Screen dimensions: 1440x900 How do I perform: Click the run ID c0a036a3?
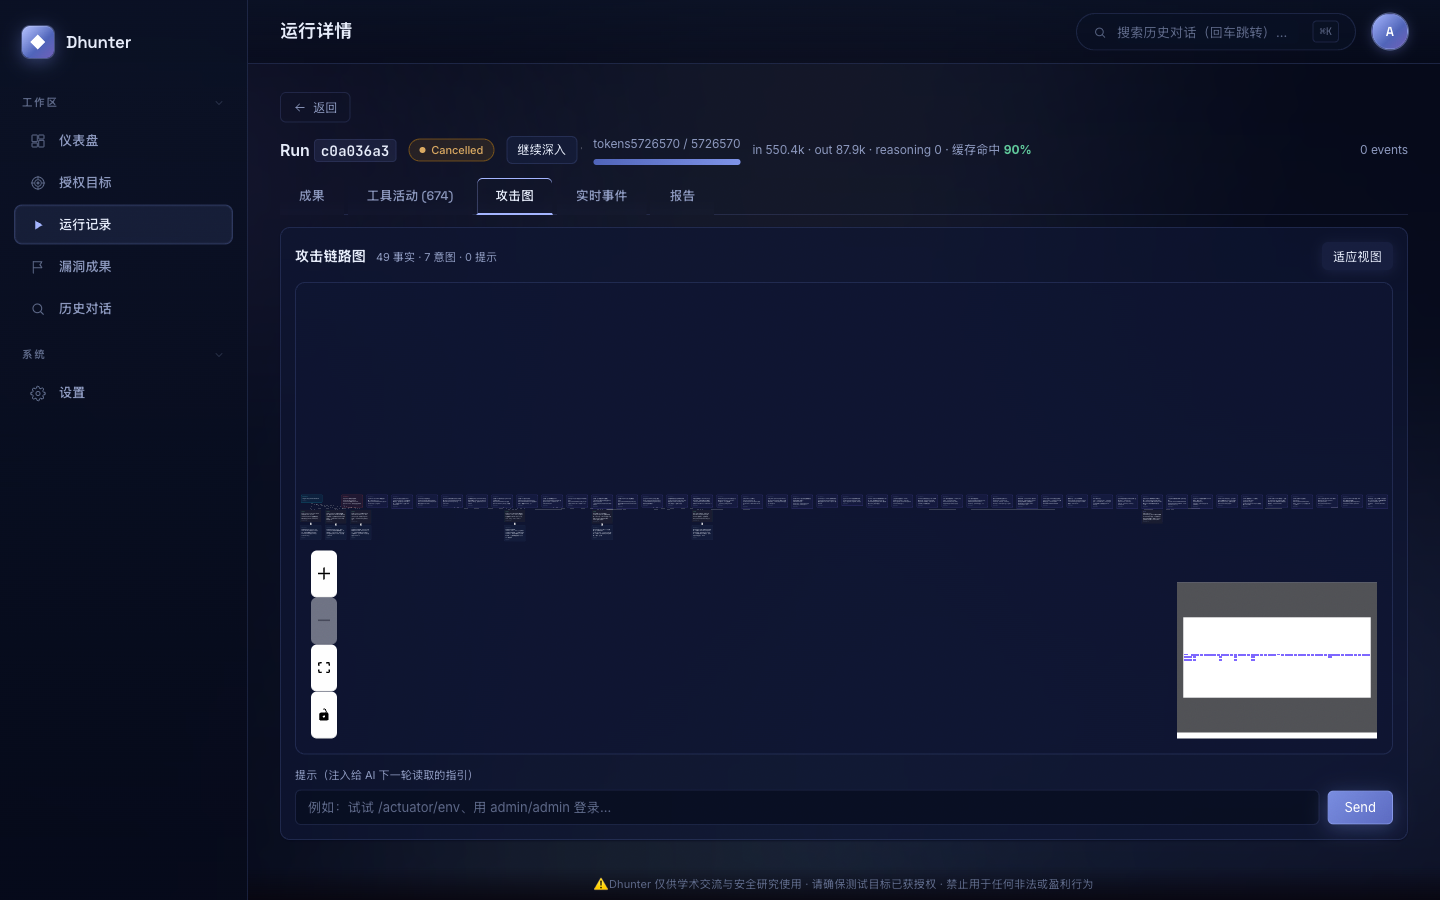[355, 151]
